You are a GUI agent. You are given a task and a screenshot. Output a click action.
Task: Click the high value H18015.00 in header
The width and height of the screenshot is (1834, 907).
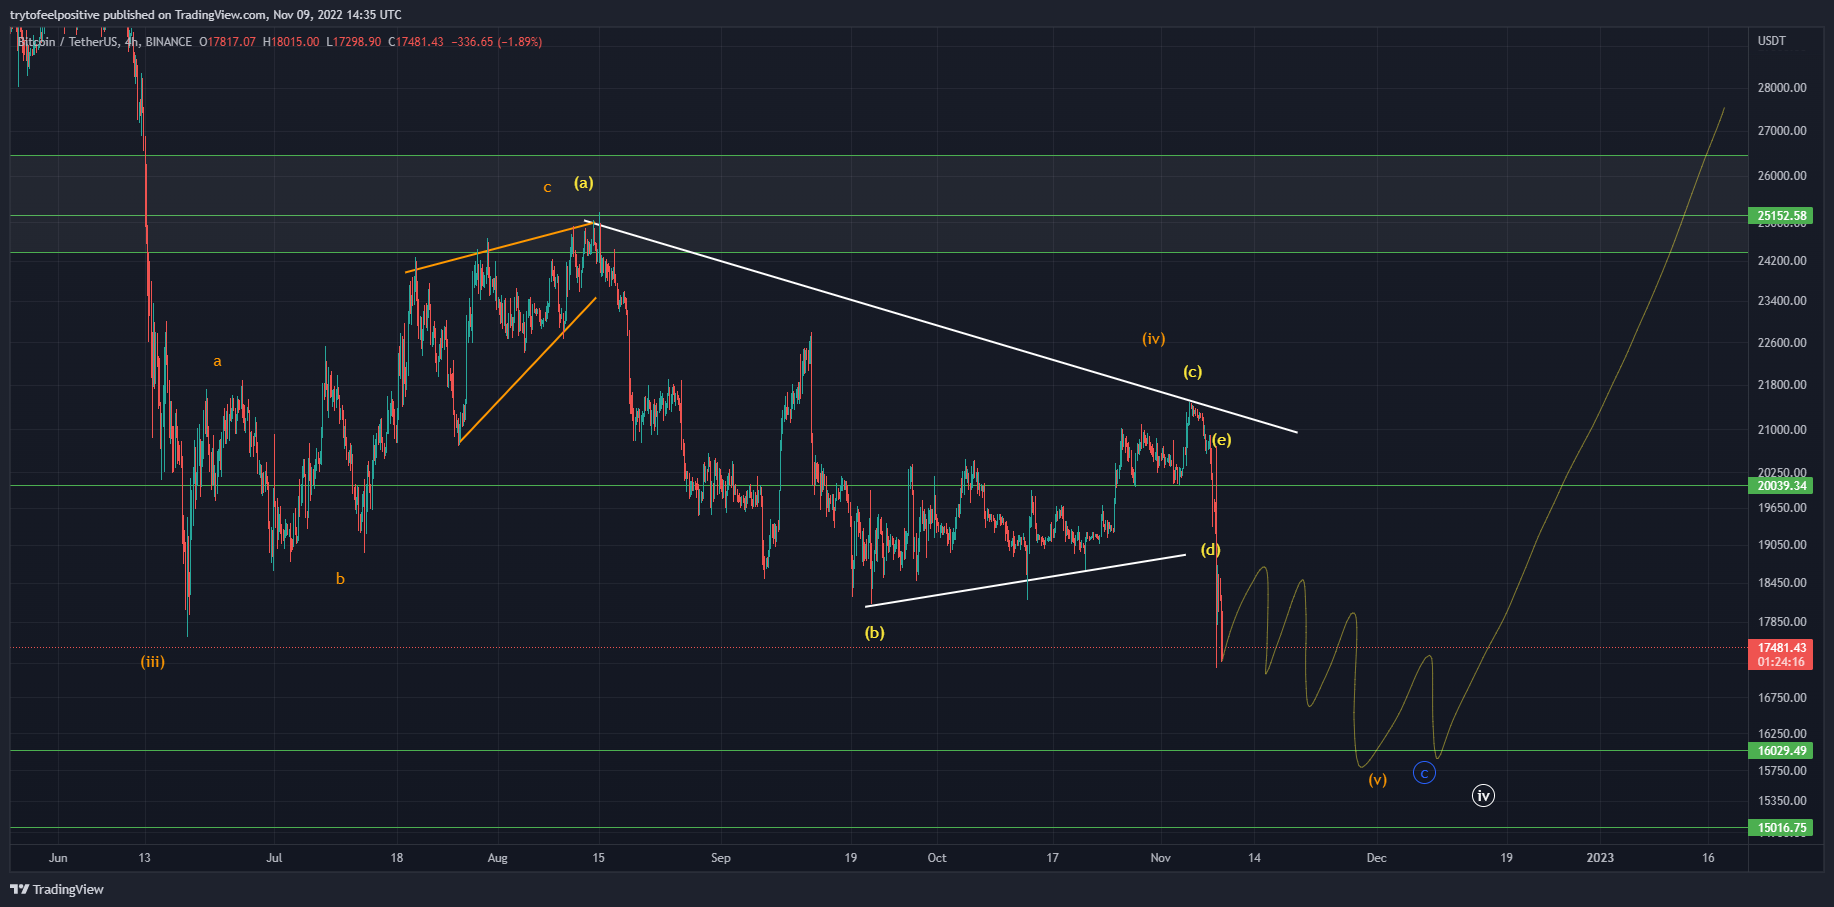point(291,42)
